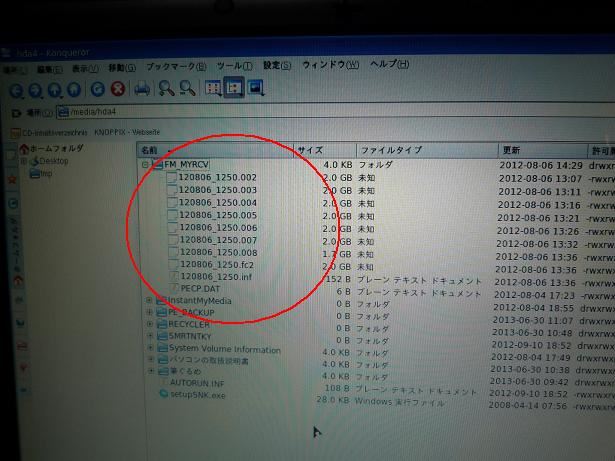The width and height of the screenshot is (615, 461).
Task: Open the ヘルプ(H) menu
Action: (x=389, y=64)
